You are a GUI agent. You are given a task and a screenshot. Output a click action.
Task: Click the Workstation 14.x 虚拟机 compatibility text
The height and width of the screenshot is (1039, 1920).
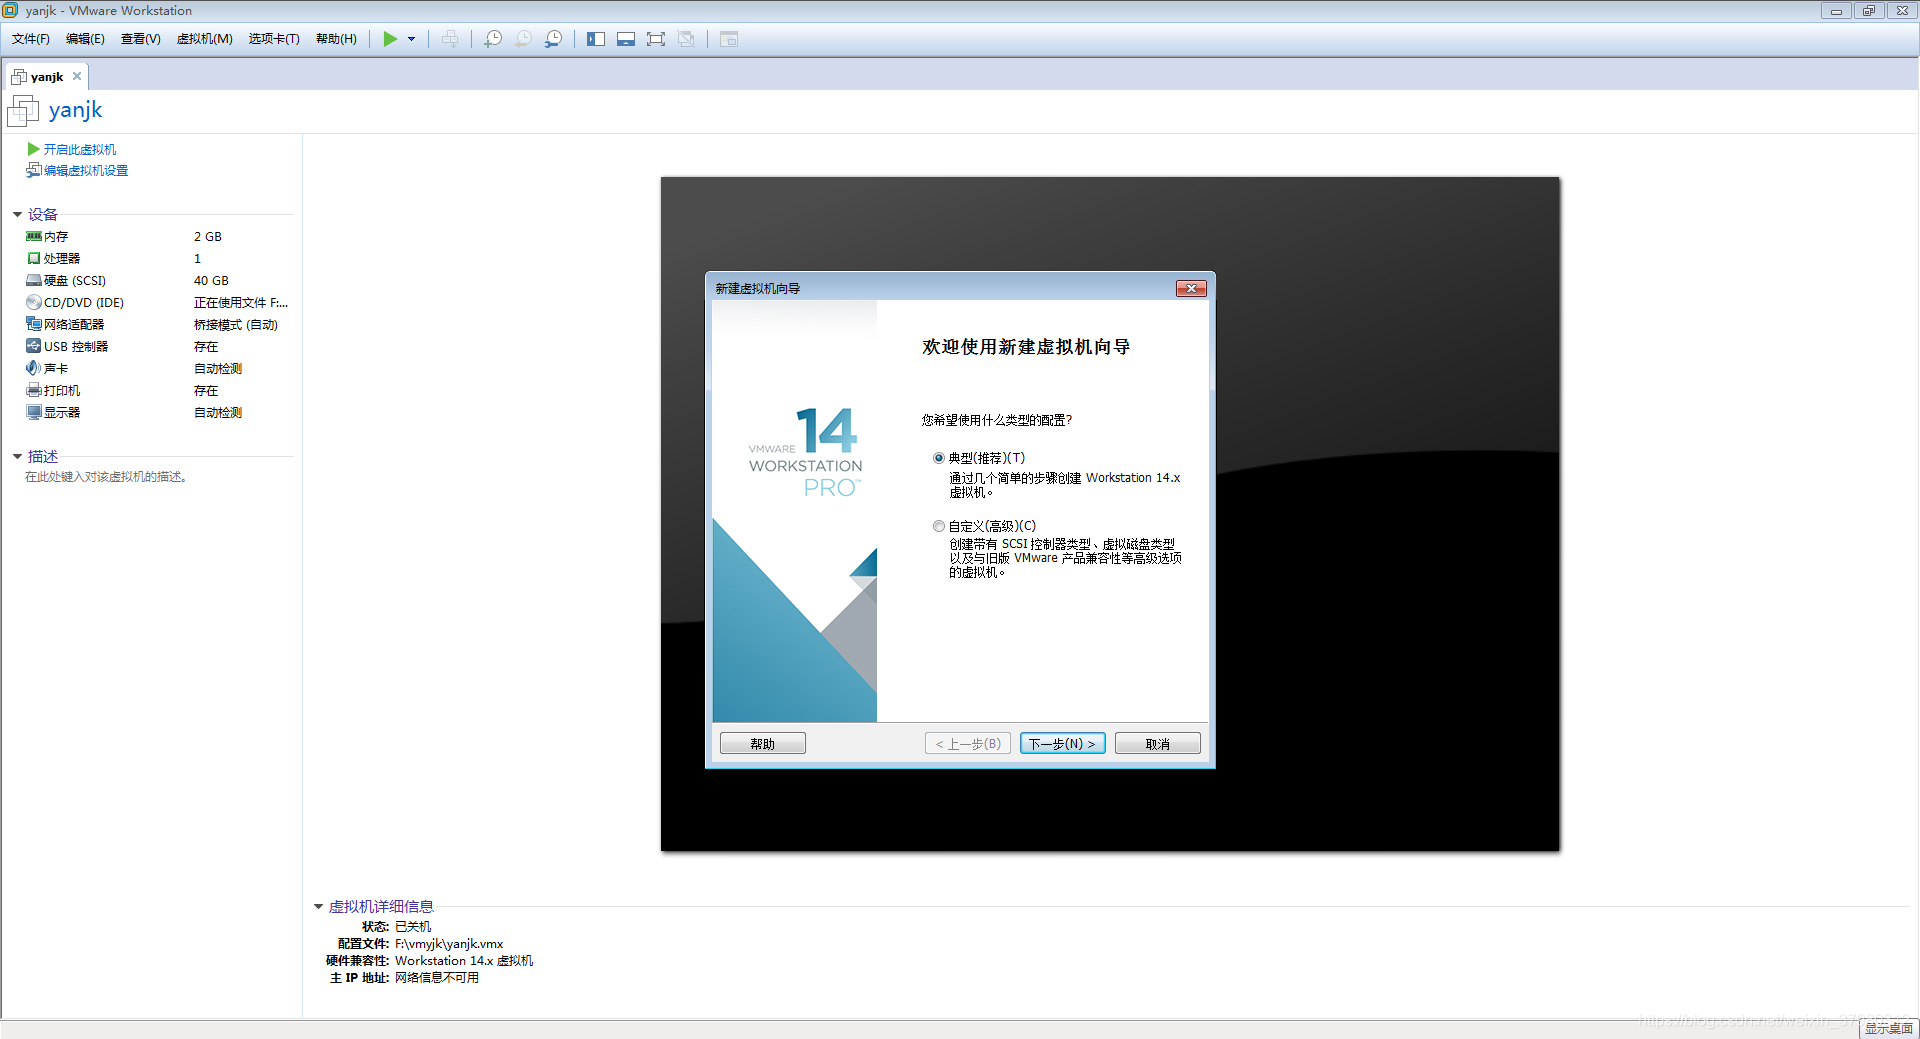click(x=464, y=961)
